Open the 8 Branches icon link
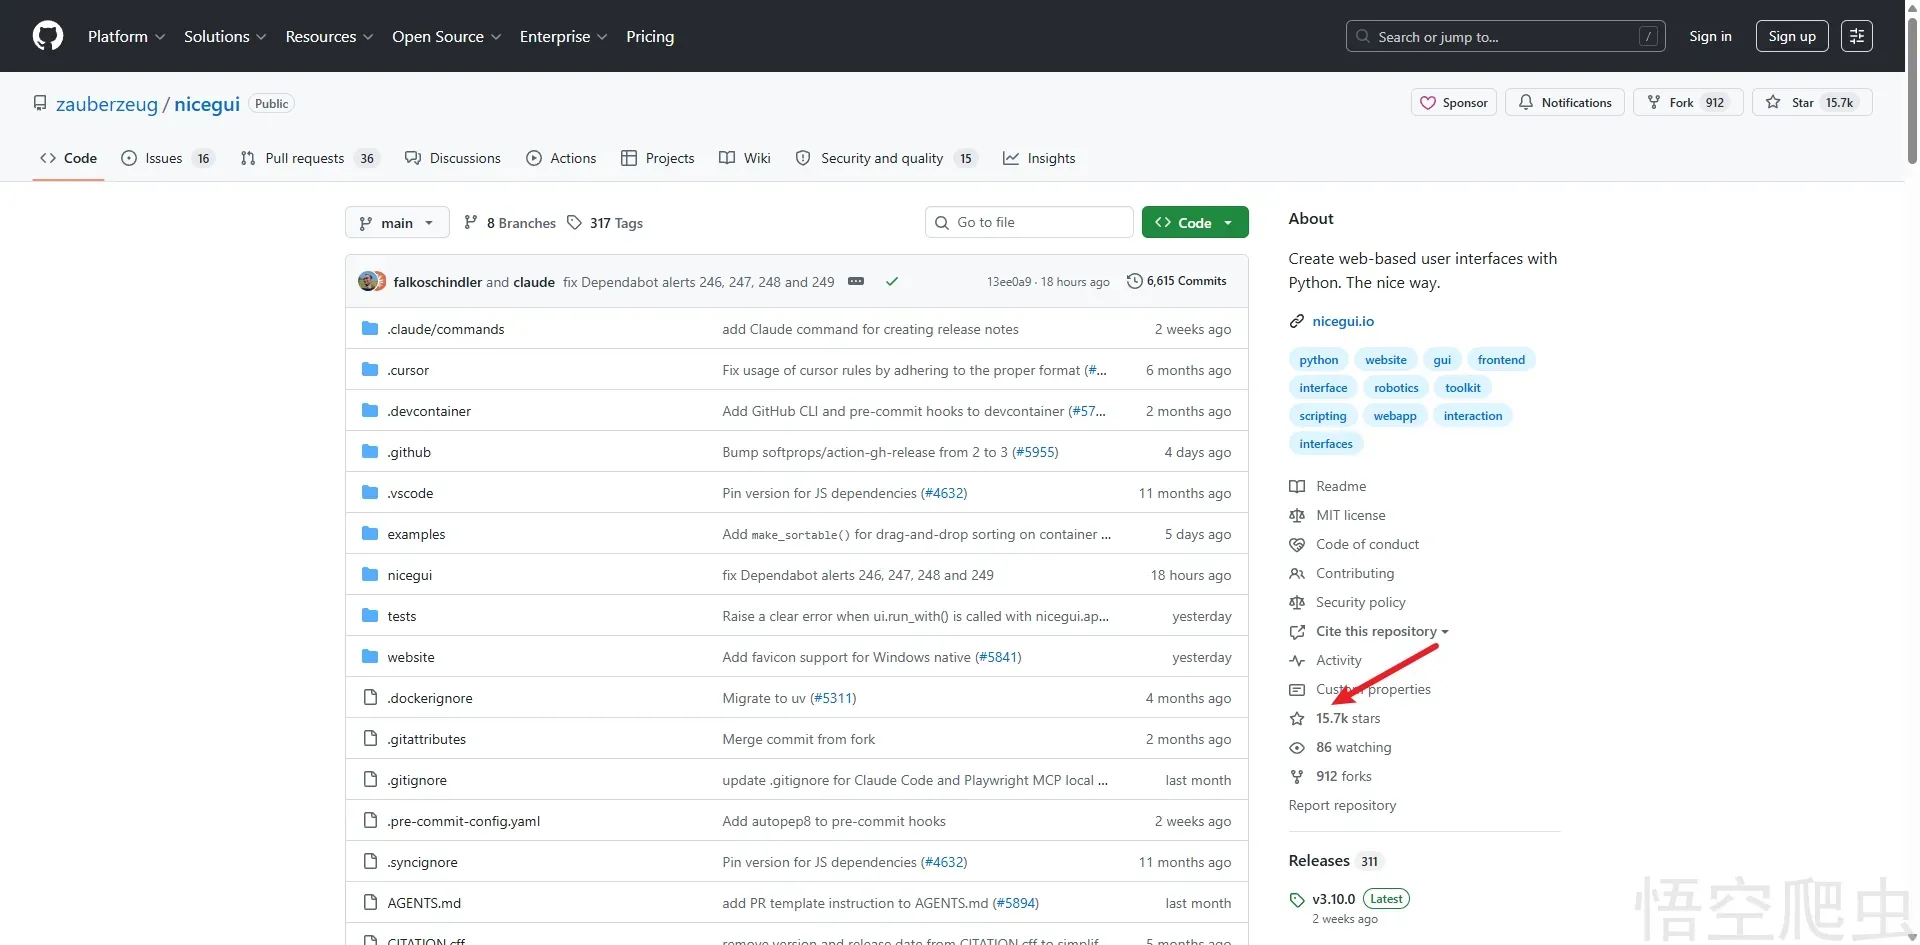Image resolution: width=1920 pixels, height=945 pixels. [471, 223]
